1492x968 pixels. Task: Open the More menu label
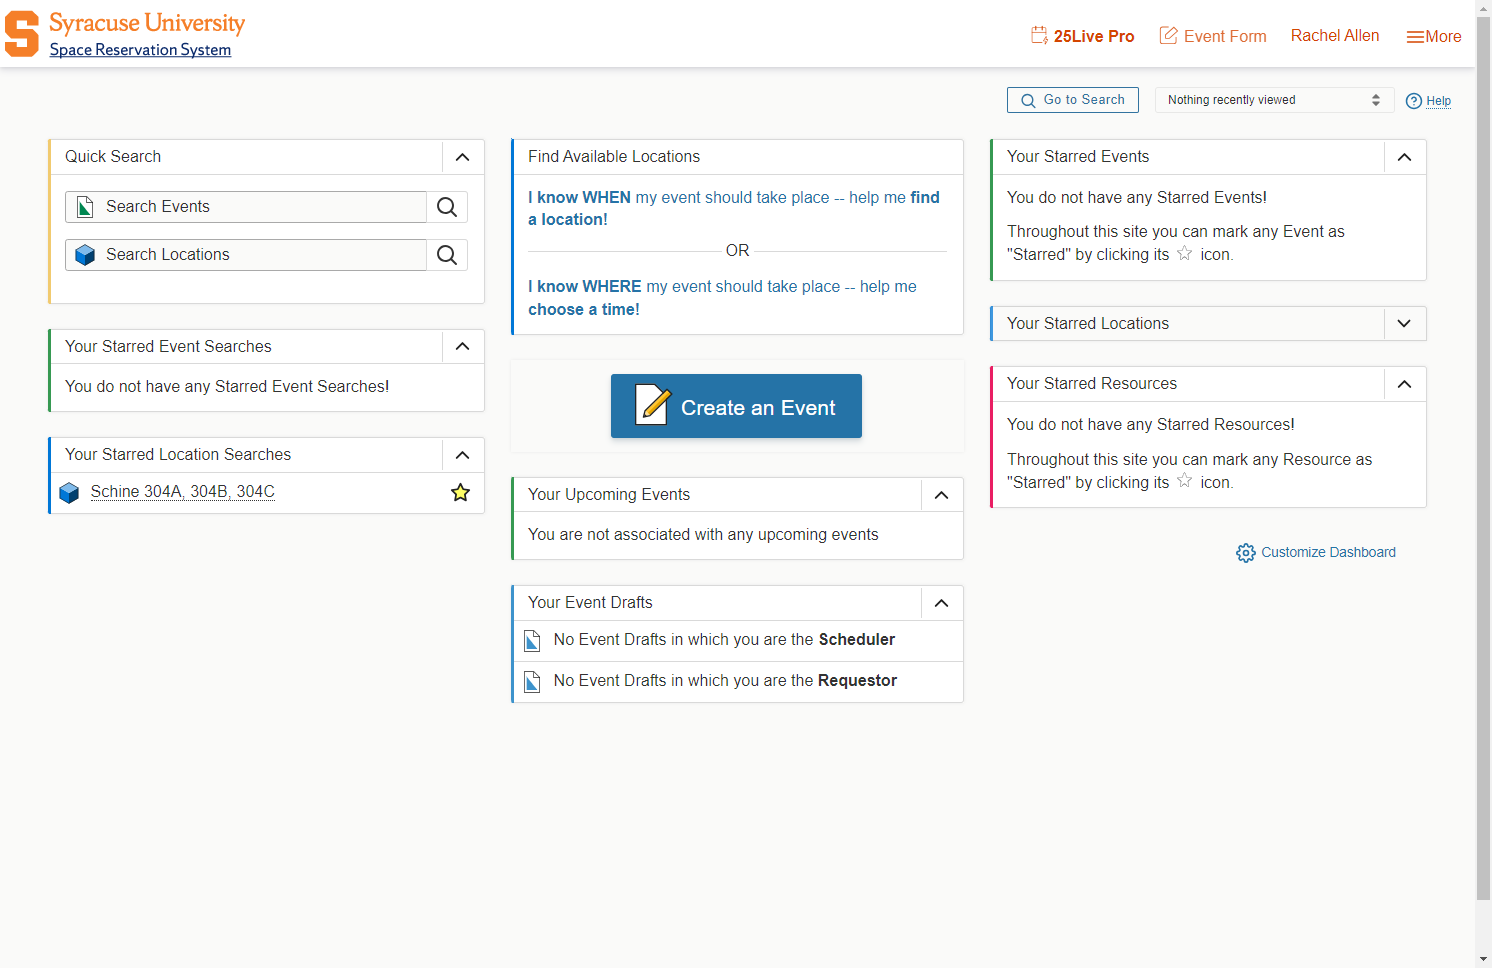click(1443, 37)
